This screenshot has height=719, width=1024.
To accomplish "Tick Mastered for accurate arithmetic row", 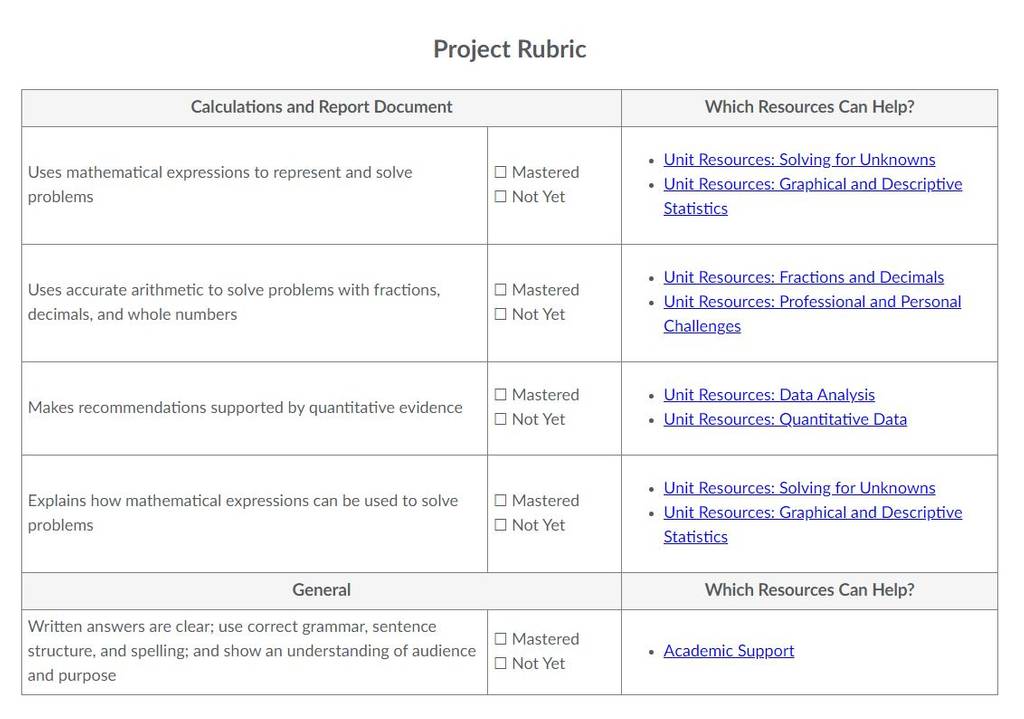I will 500,290.
